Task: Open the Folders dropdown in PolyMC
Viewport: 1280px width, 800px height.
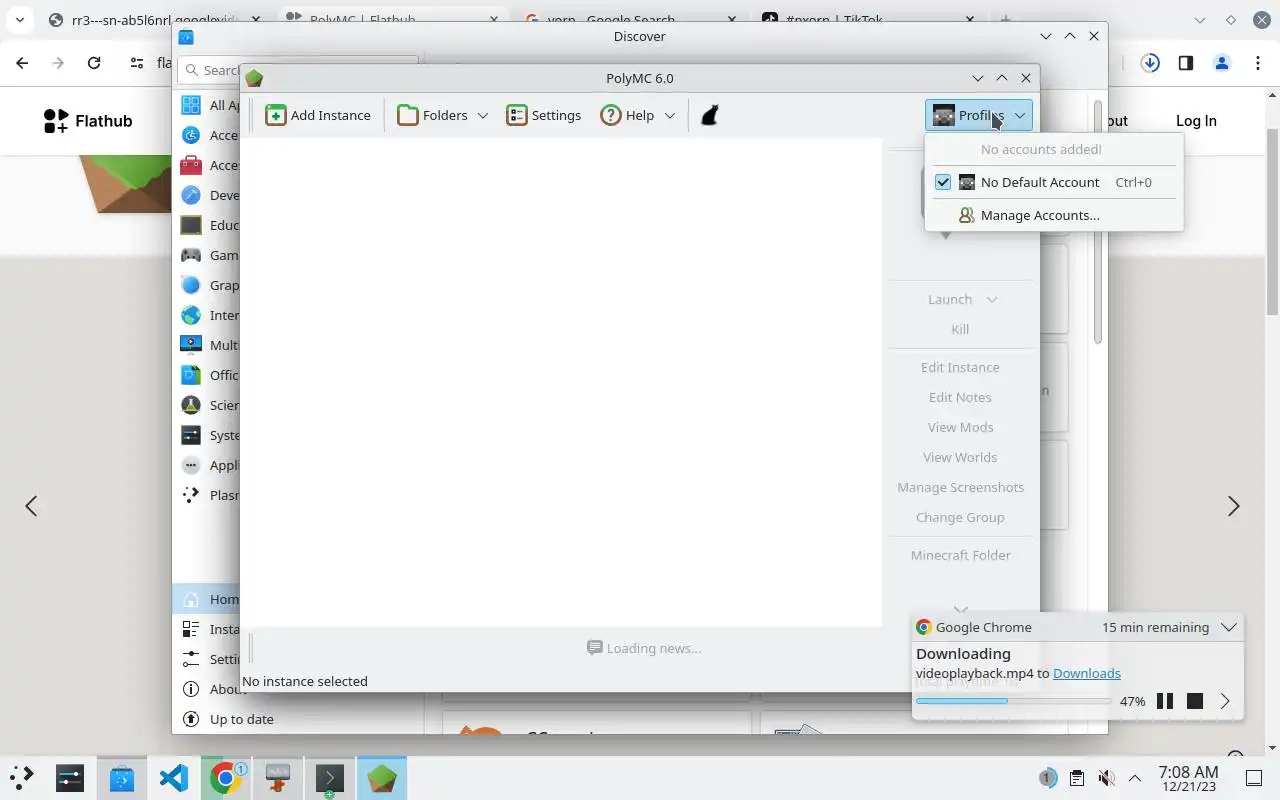Action: tap(443, 115)
